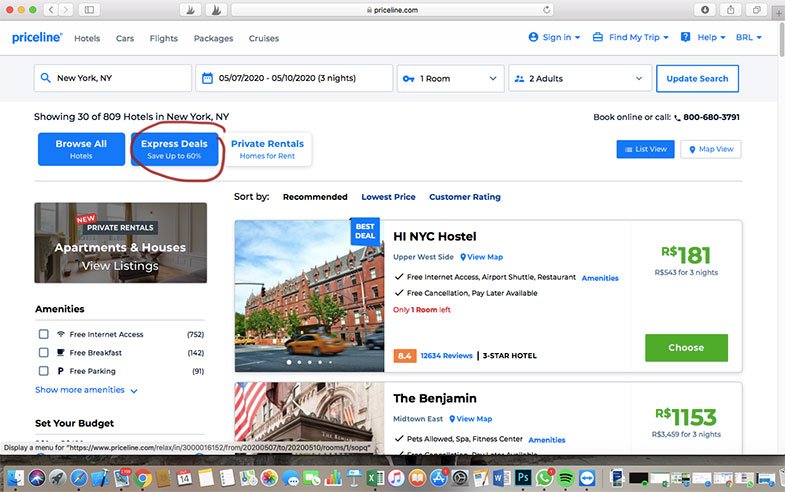Open Xcode from the dock
The height and width of the screenshot is (492, 785).
click(x=100, y=478)
